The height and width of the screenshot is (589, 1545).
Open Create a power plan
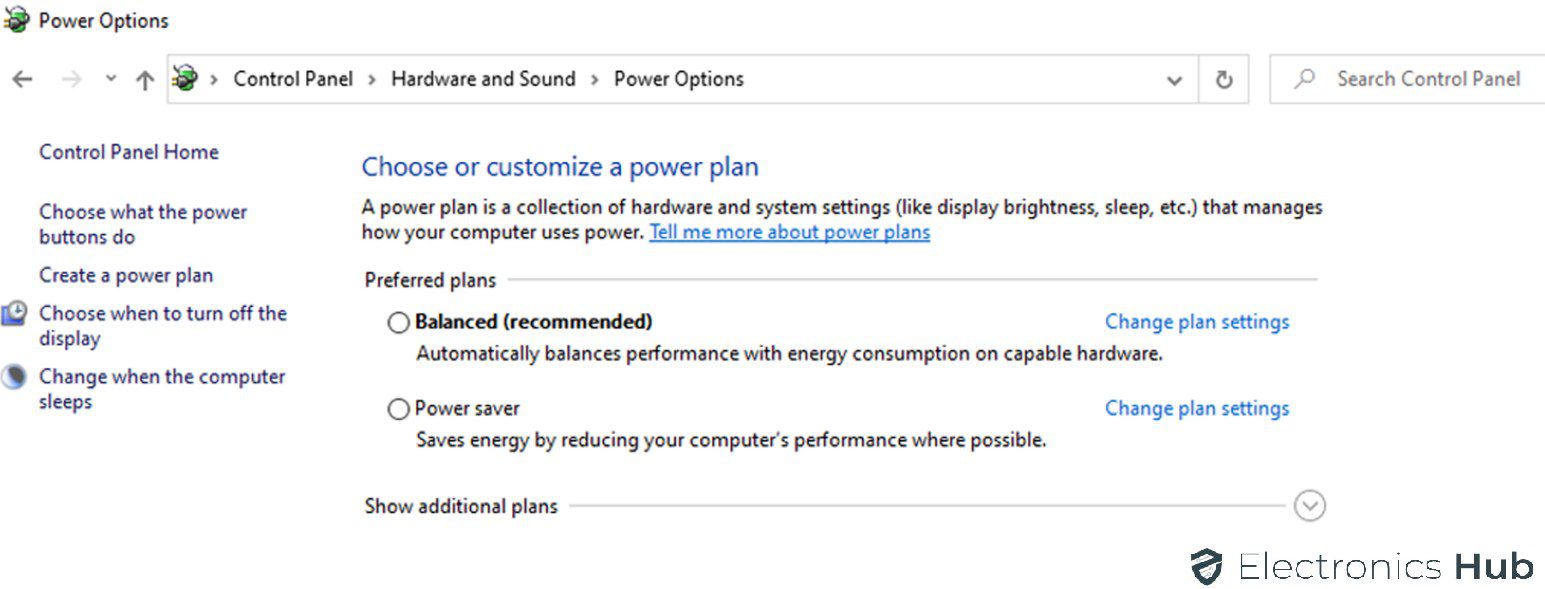(125, 274)
